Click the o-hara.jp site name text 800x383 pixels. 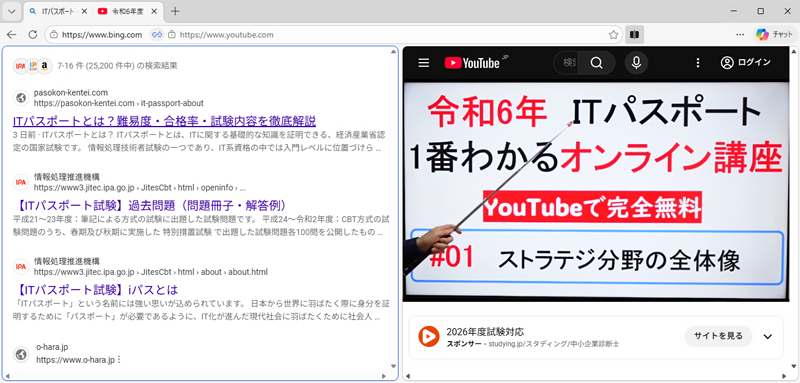coord(52,347)
